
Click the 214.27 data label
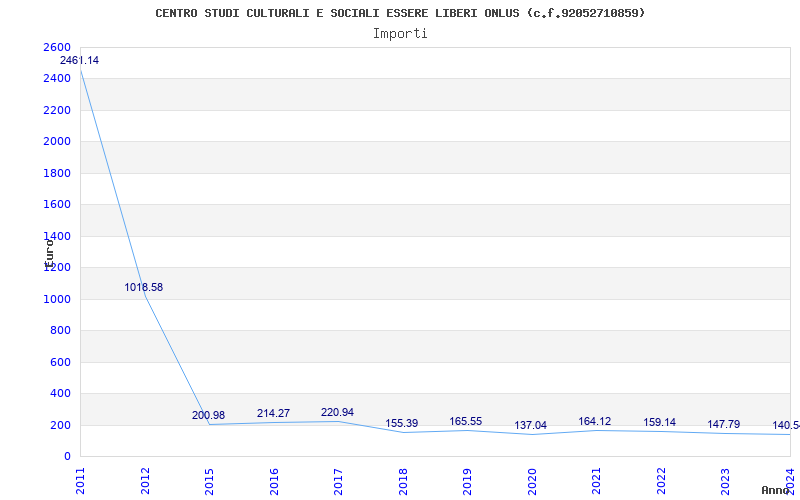[273, 414]
